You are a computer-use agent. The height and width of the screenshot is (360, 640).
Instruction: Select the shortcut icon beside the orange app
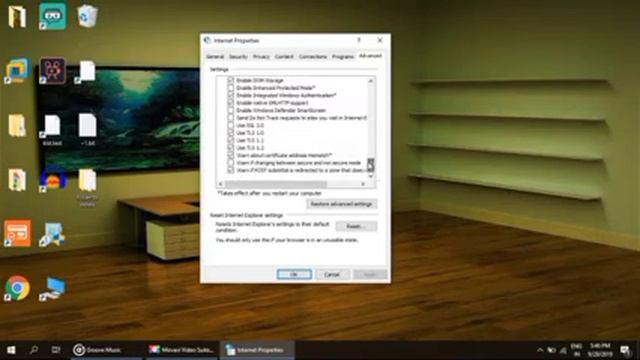click(x=53, y=234)
